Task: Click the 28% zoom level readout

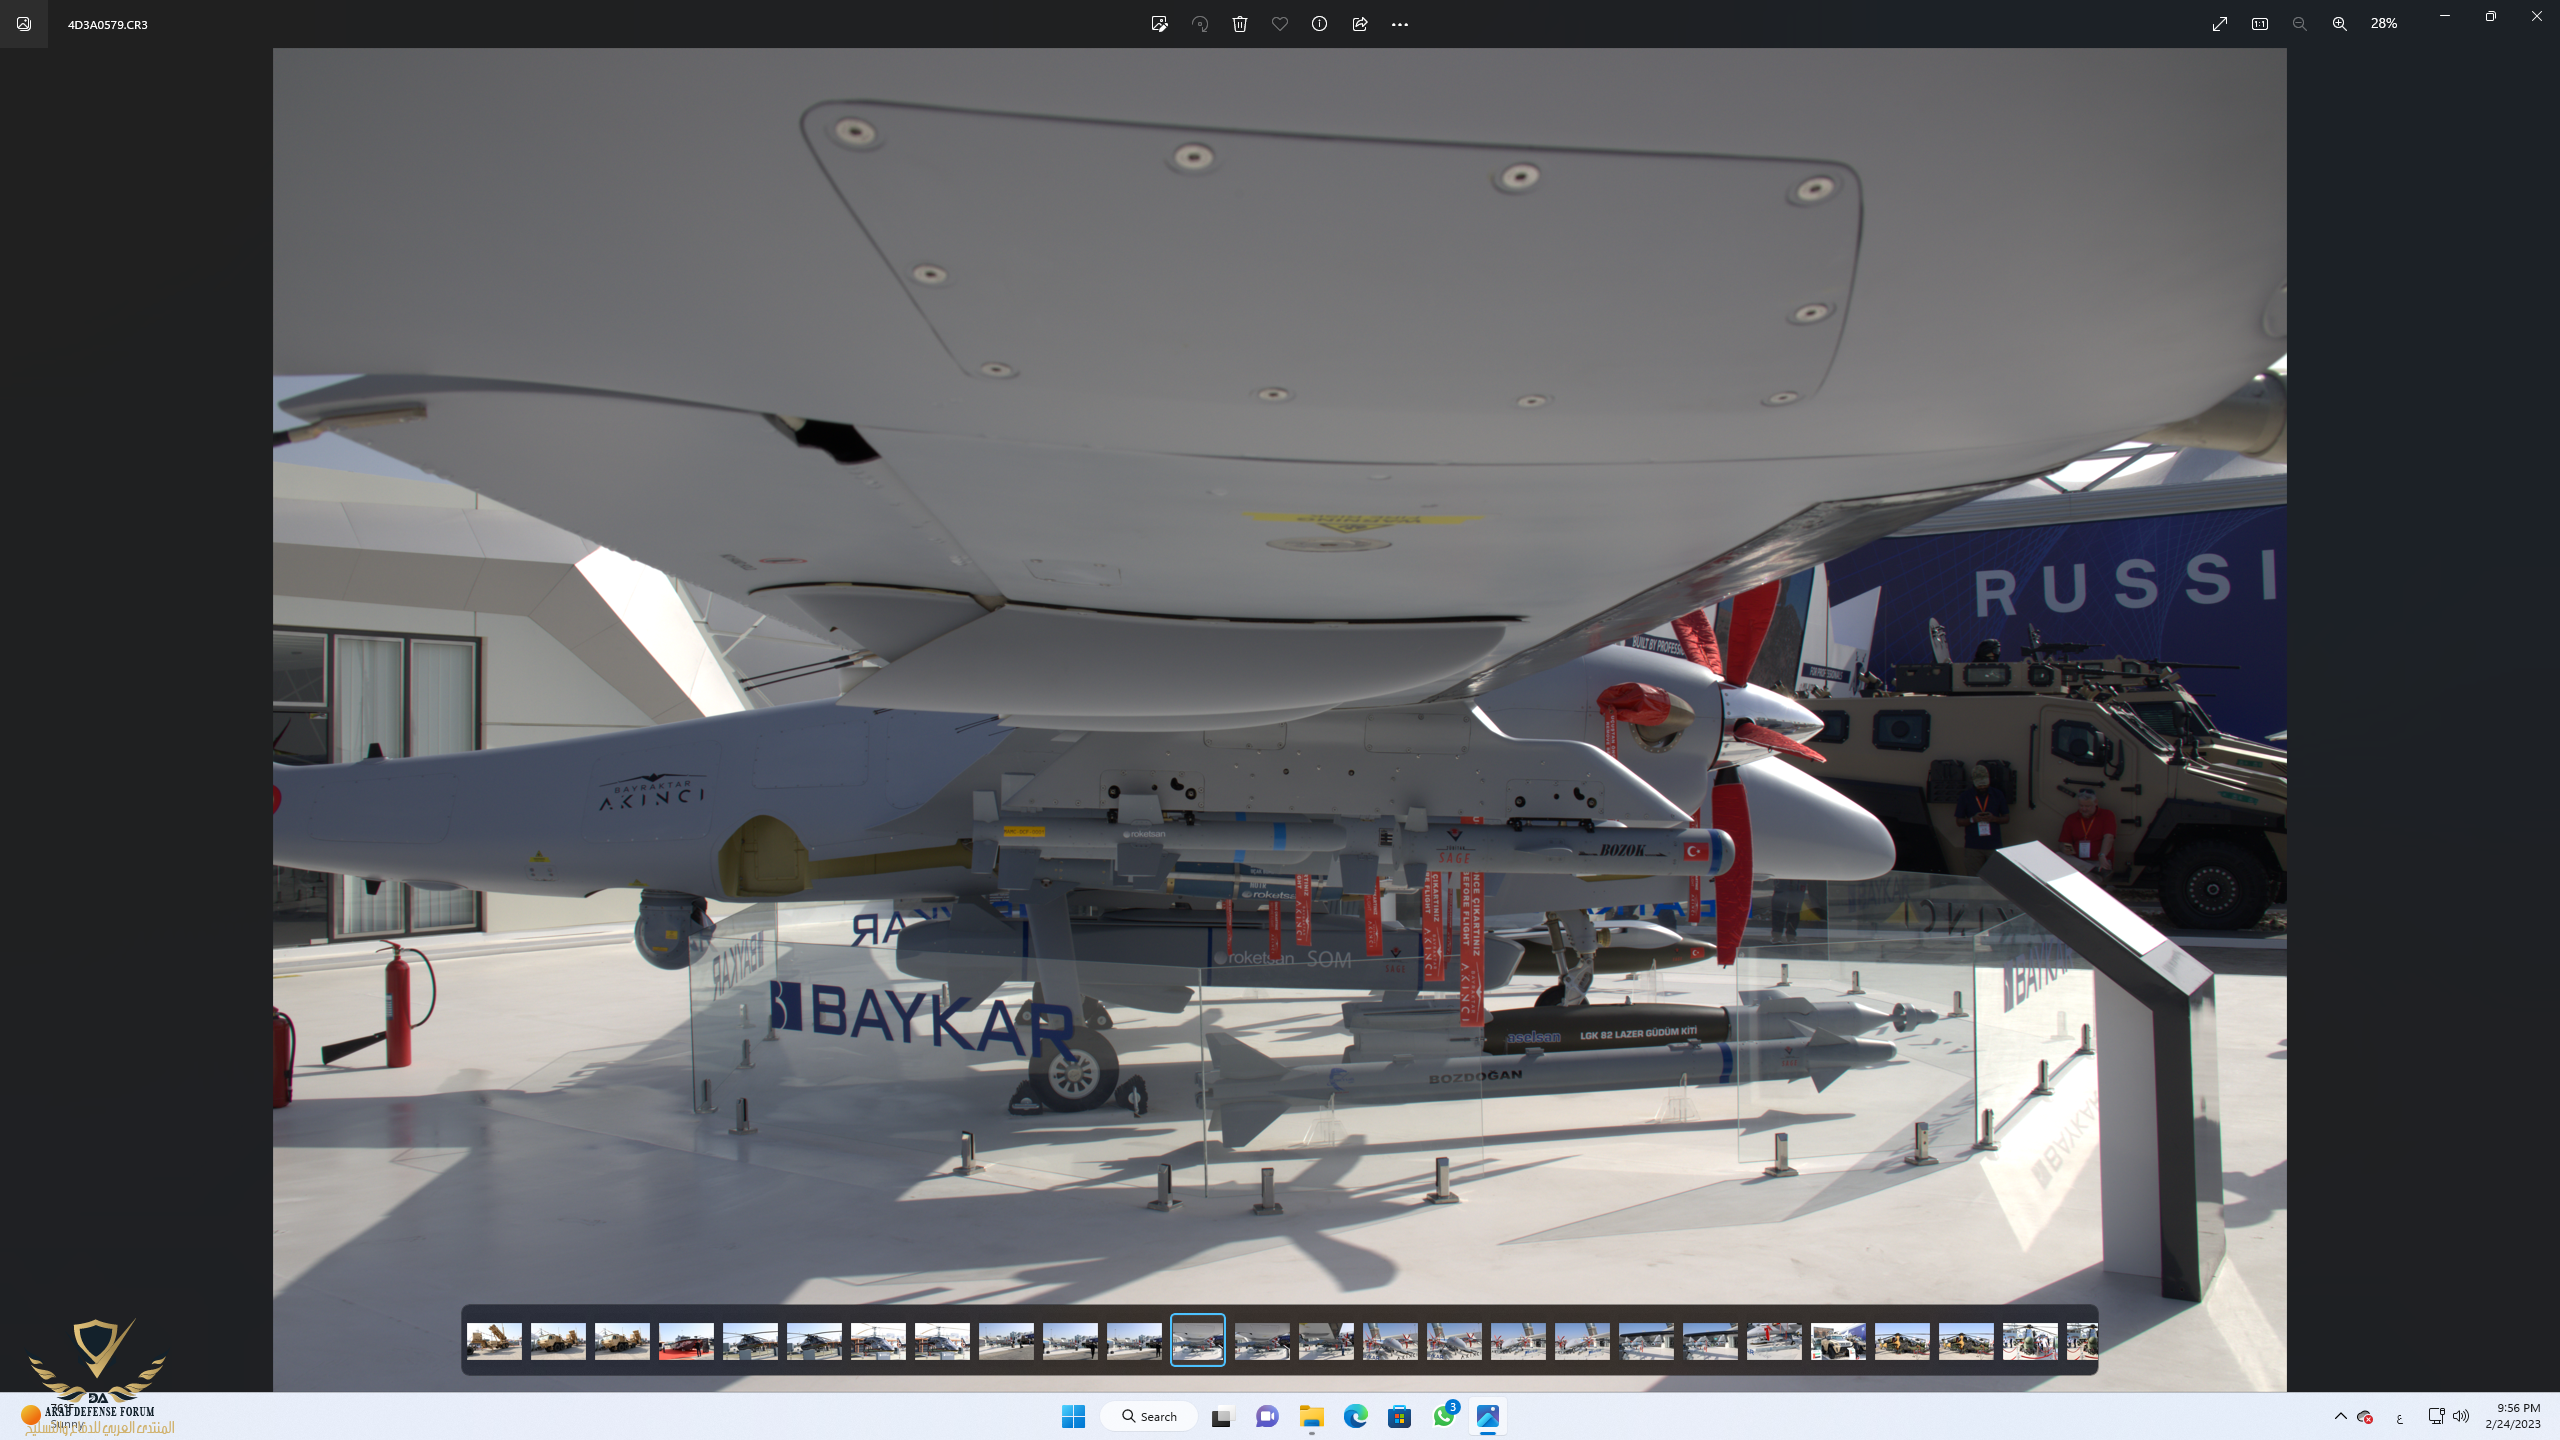Action: tap(2384, 24)
